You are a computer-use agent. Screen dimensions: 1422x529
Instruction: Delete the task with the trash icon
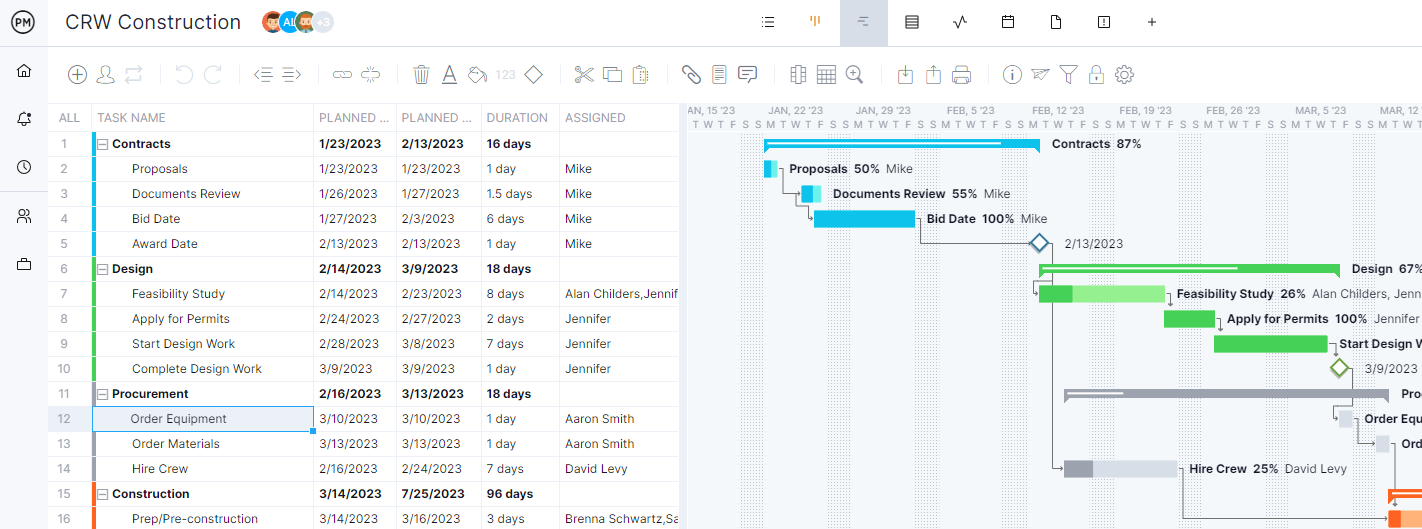(x=421, y=75)
